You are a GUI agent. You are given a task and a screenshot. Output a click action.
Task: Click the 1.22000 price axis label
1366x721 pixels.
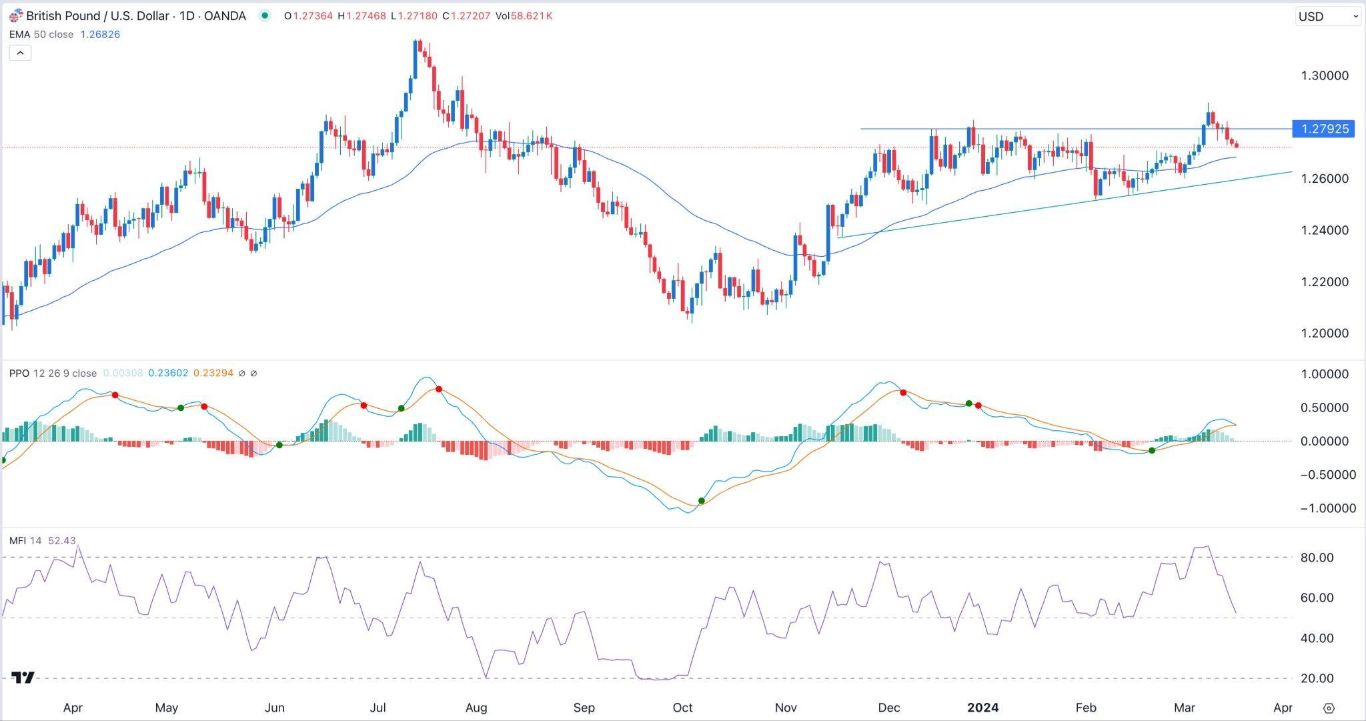point(1323,282)
